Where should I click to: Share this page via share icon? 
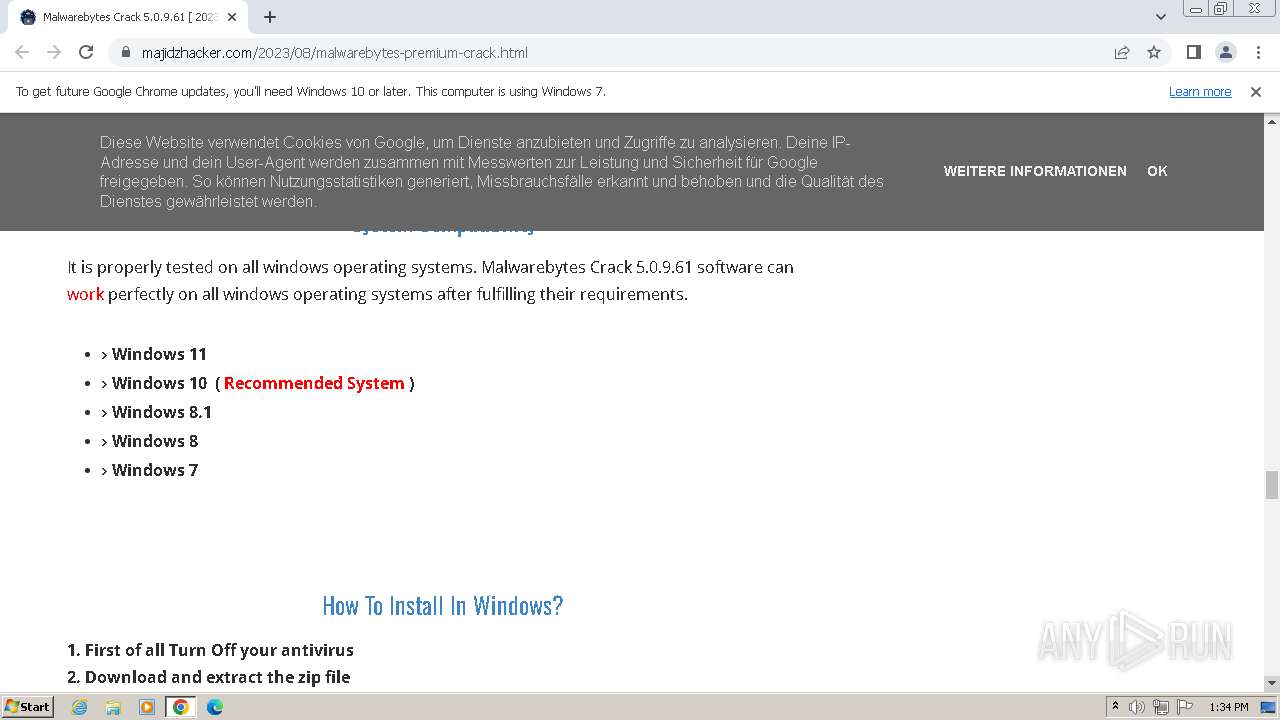point(1122,52)
